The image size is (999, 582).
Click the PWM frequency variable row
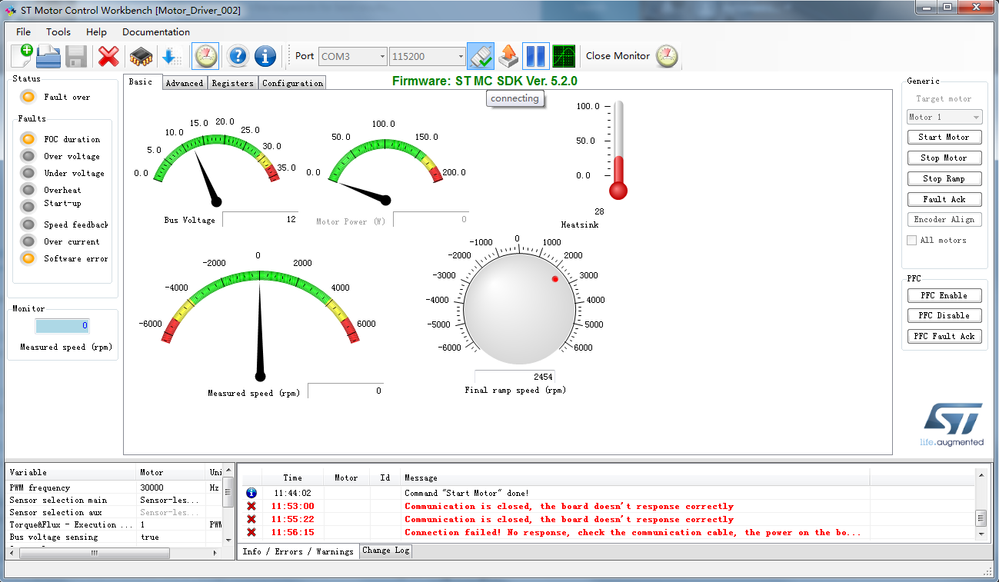115,488
